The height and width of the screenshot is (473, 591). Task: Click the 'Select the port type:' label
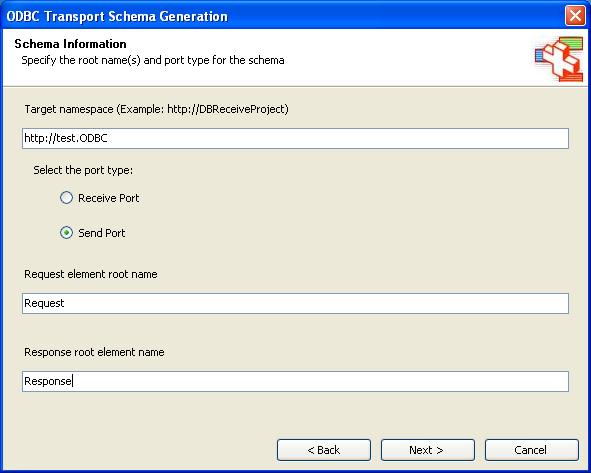[83, 170]
